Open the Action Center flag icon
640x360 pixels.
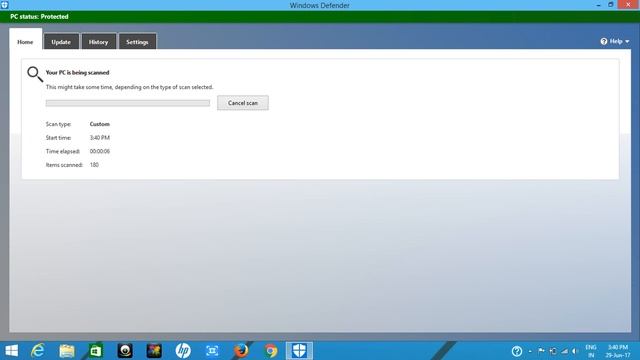[x=541, y=351]
